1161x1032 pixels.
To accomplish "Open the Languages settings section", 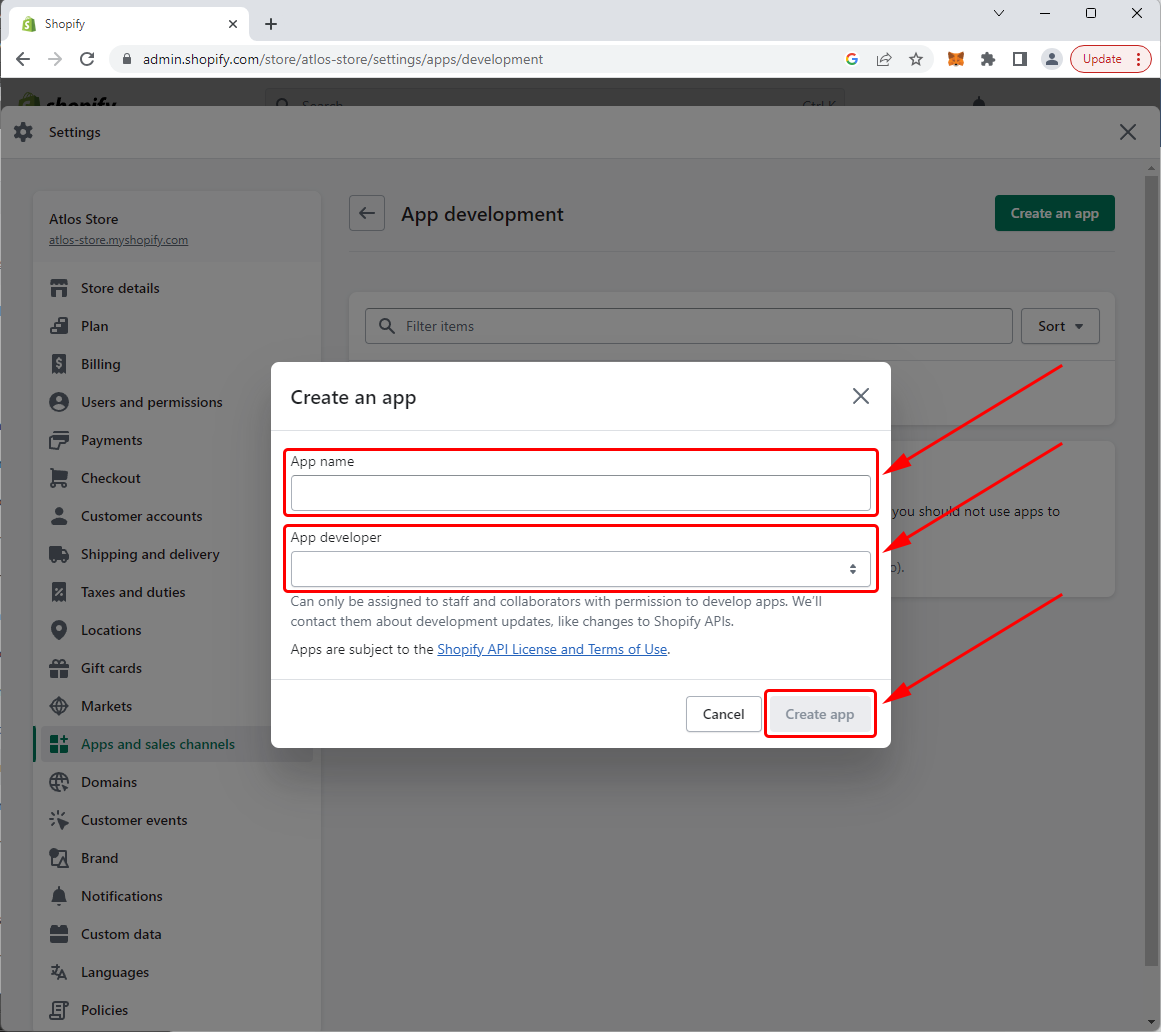I will [115, 972].
